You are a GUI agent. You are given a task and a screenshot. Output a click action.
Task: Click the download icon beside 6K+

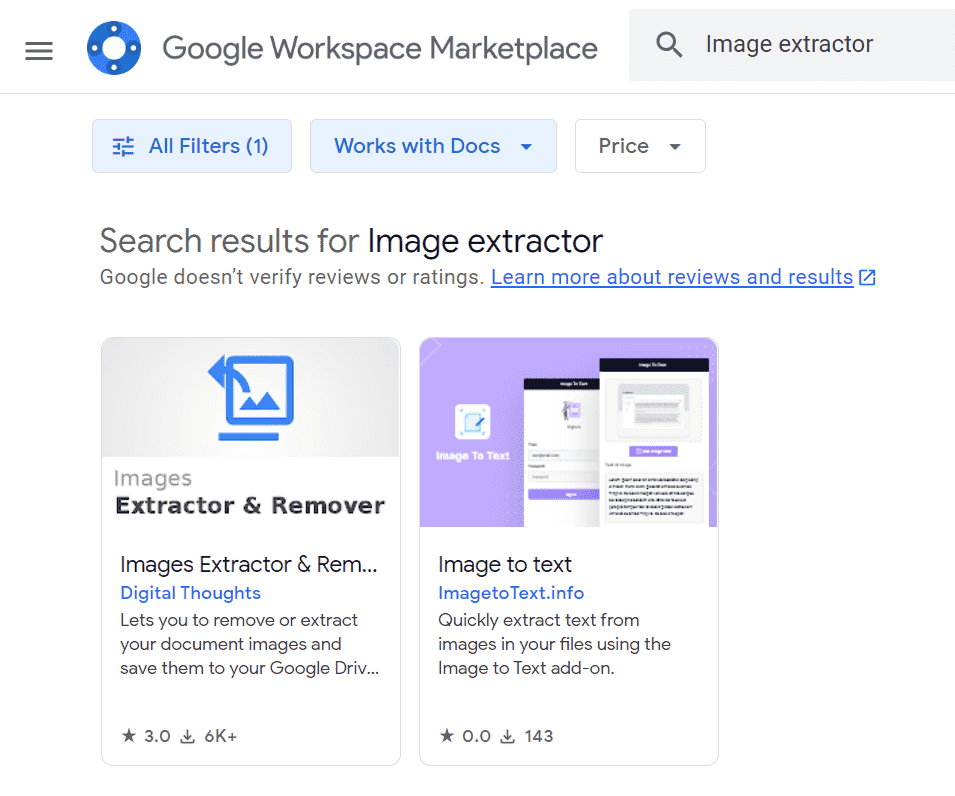point(188,737)
